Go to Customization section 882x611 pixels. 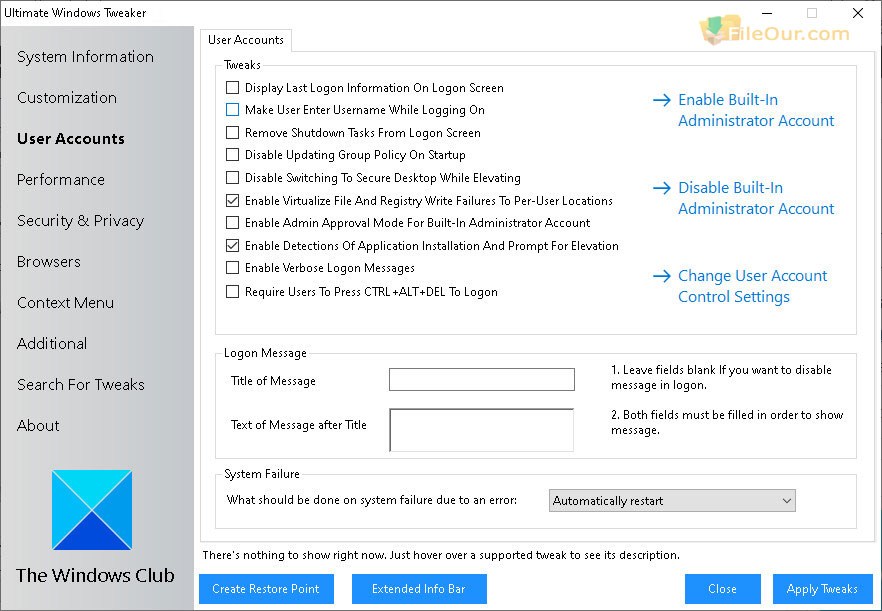pos(67,98)
